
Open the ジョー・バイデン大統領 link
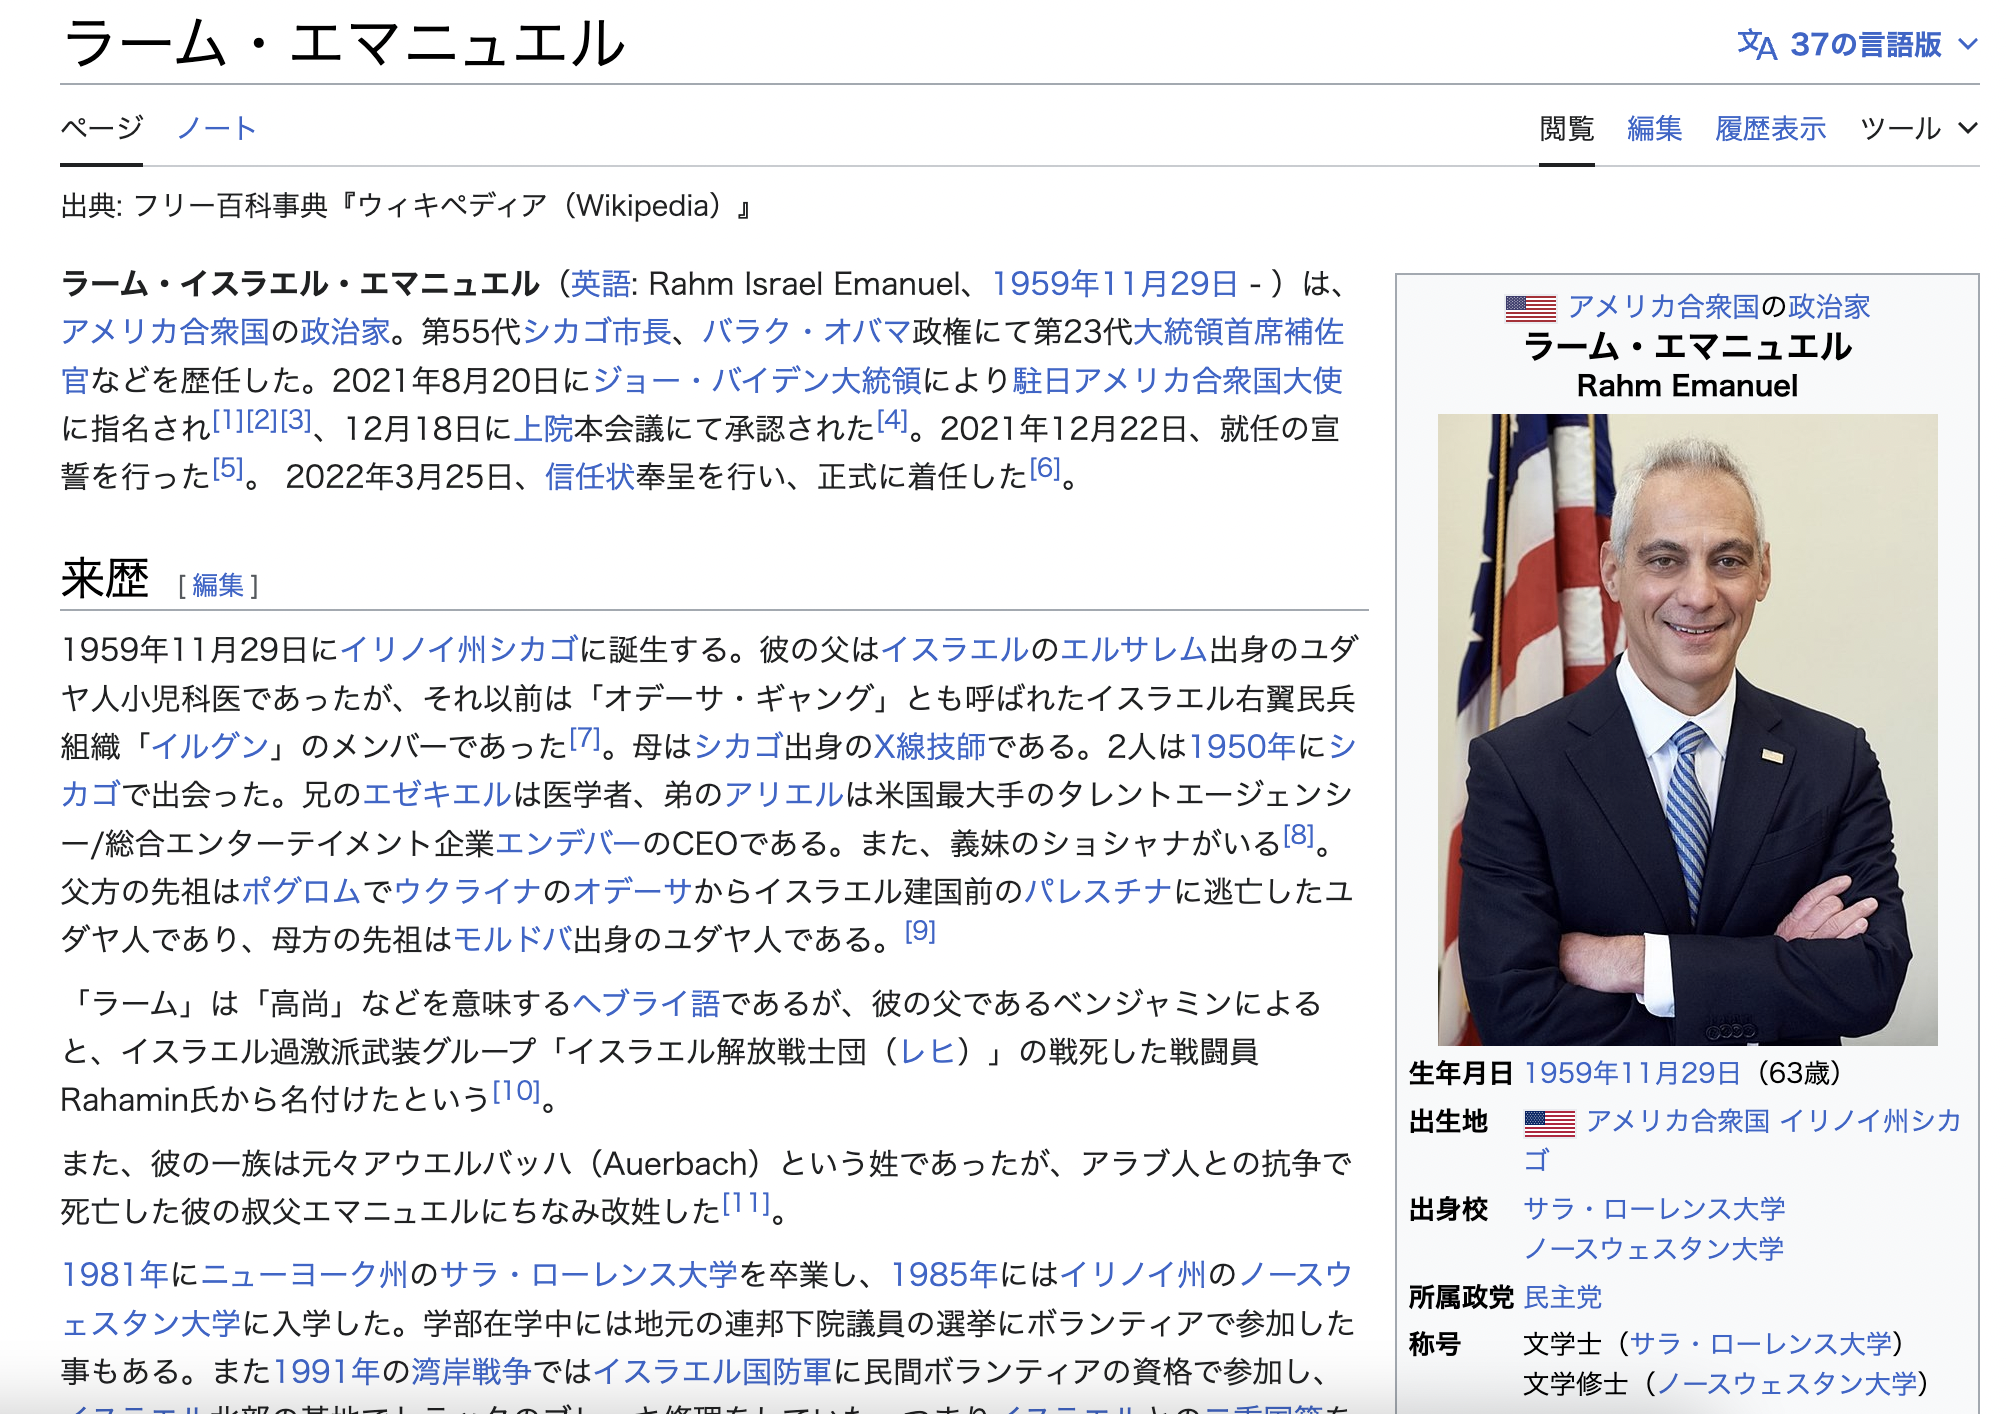click(x=757, y=380)
